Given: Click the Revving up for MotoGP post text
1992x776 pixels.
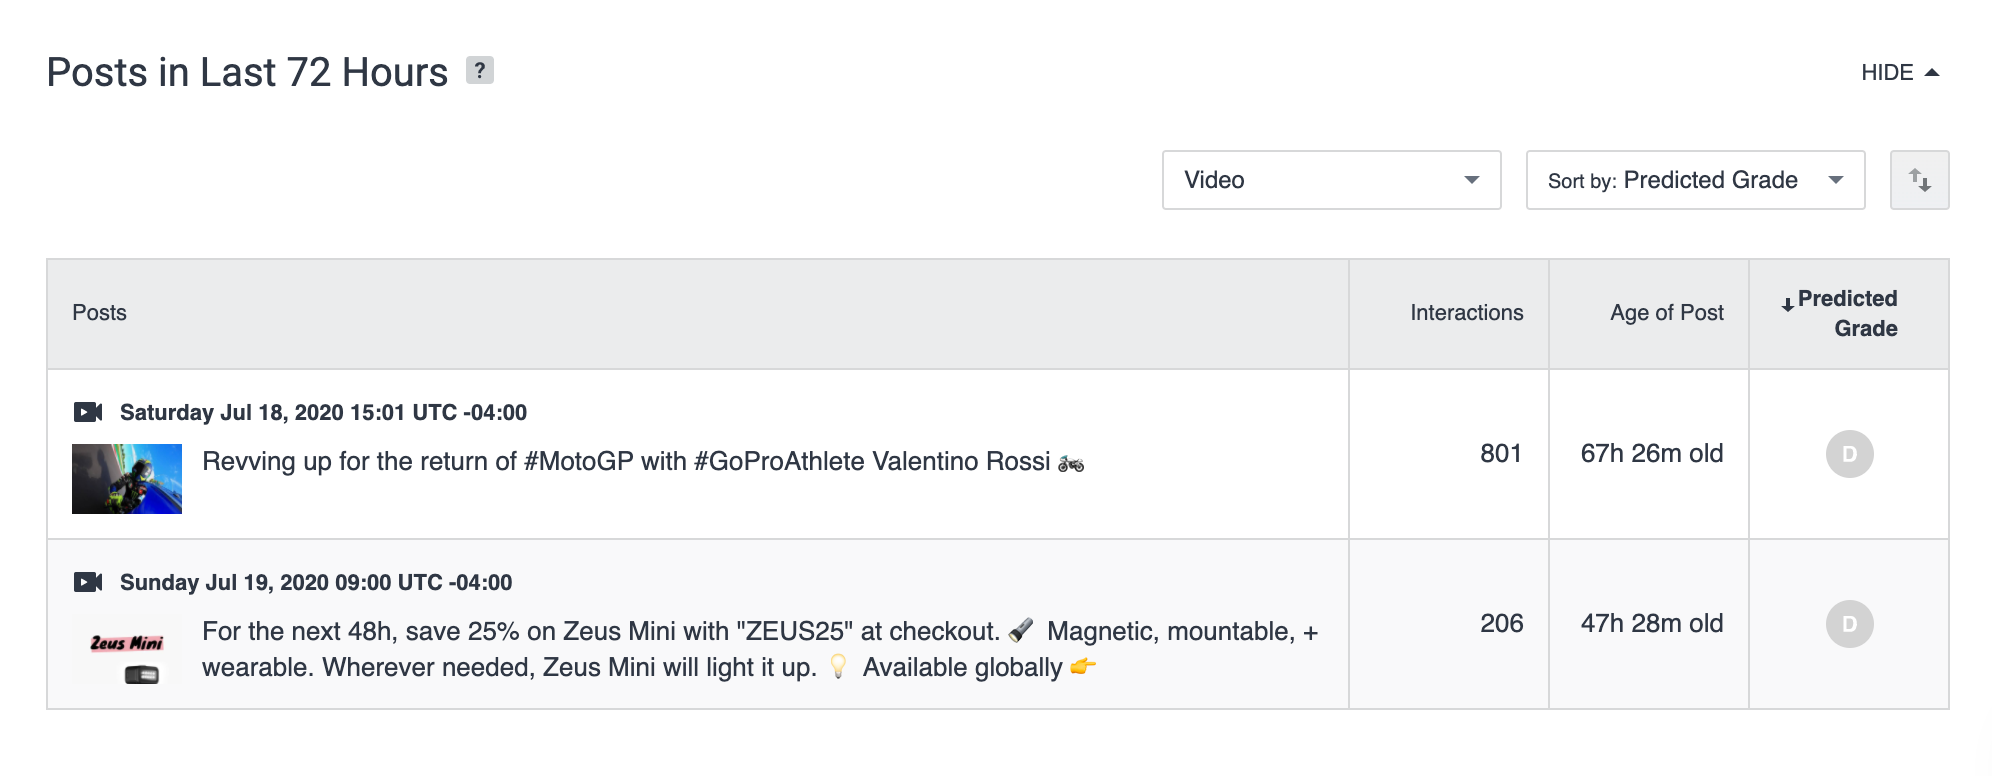Looking at the screenshot, I should point(626,461).
